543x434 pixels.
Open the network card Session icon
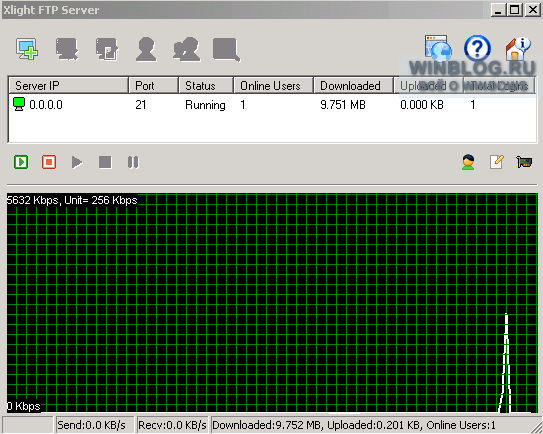[x=524, y=162]
